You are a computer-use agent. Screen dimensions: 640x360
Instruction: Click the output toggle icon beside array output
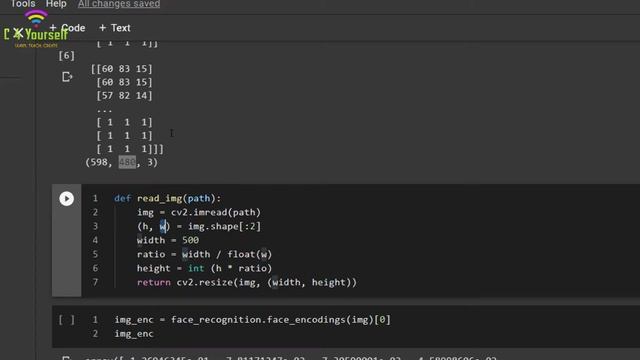(x=67, y=77)
